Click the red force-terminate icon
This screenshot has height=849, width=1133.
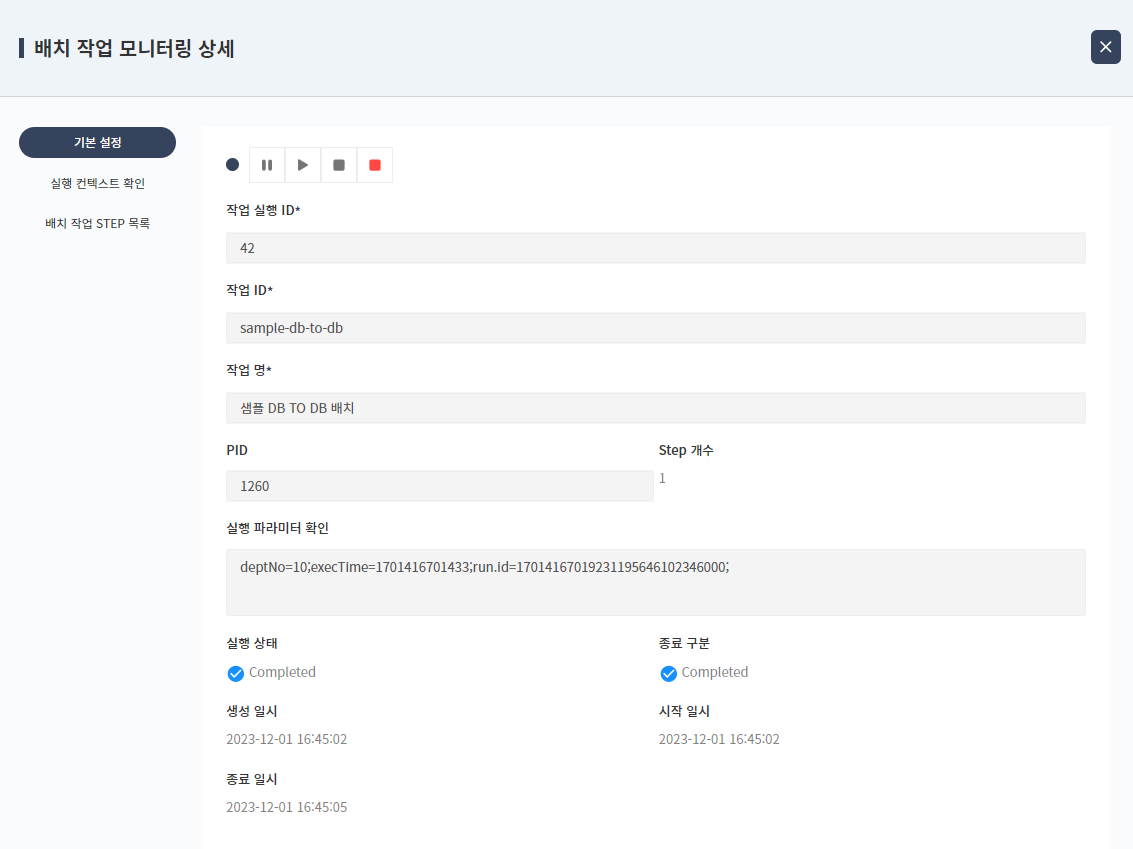[x=374, y=164]
